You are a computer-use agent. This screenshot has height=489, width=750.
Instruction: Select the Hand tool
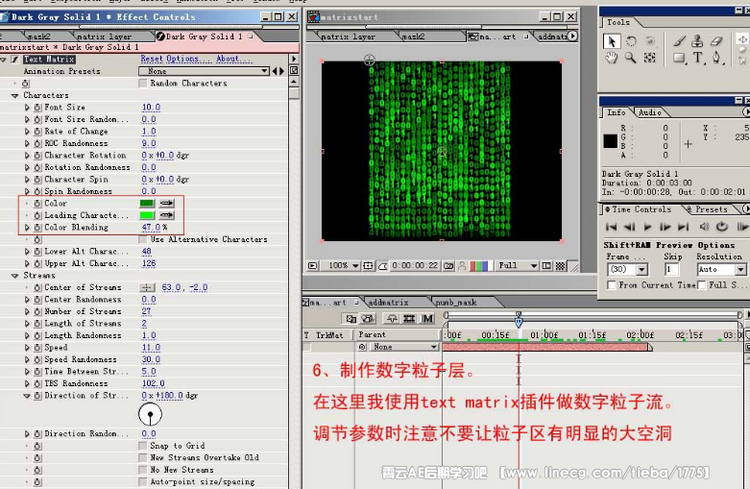(x=611, y=58)
